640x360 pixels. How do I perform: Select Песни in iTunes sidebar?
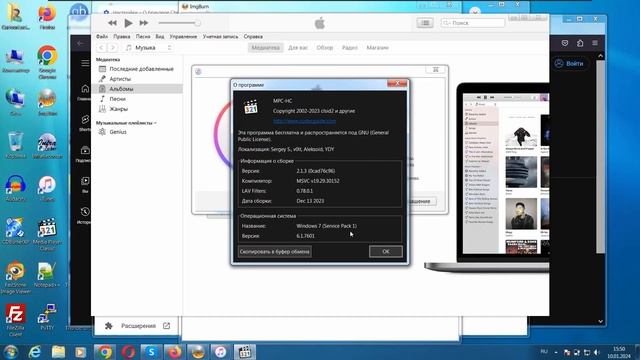[137, 99]
